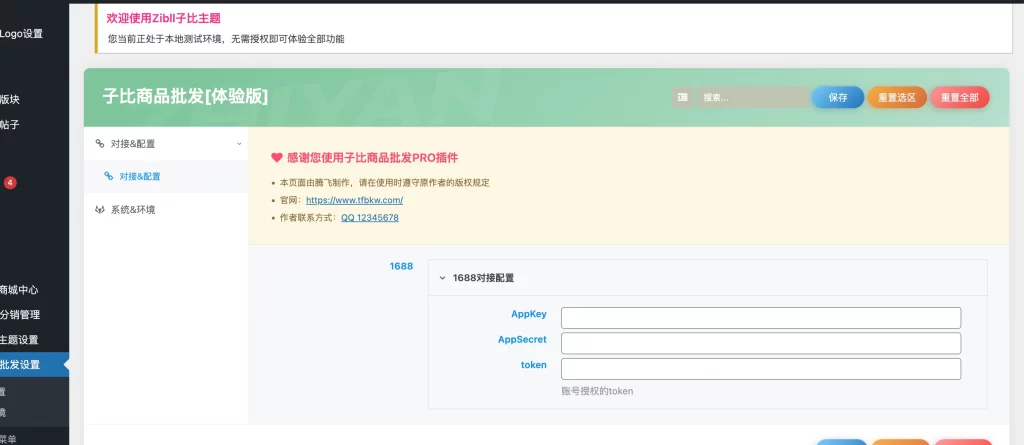Click the red notification badge showing 4

10,183
